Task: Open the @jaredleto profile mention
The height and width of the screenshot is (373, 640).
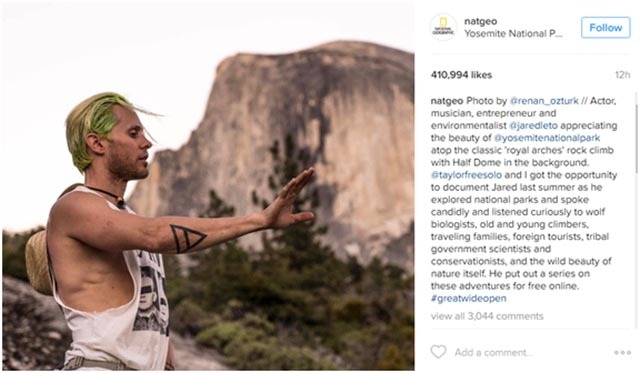Action: [x=533, y=126]
